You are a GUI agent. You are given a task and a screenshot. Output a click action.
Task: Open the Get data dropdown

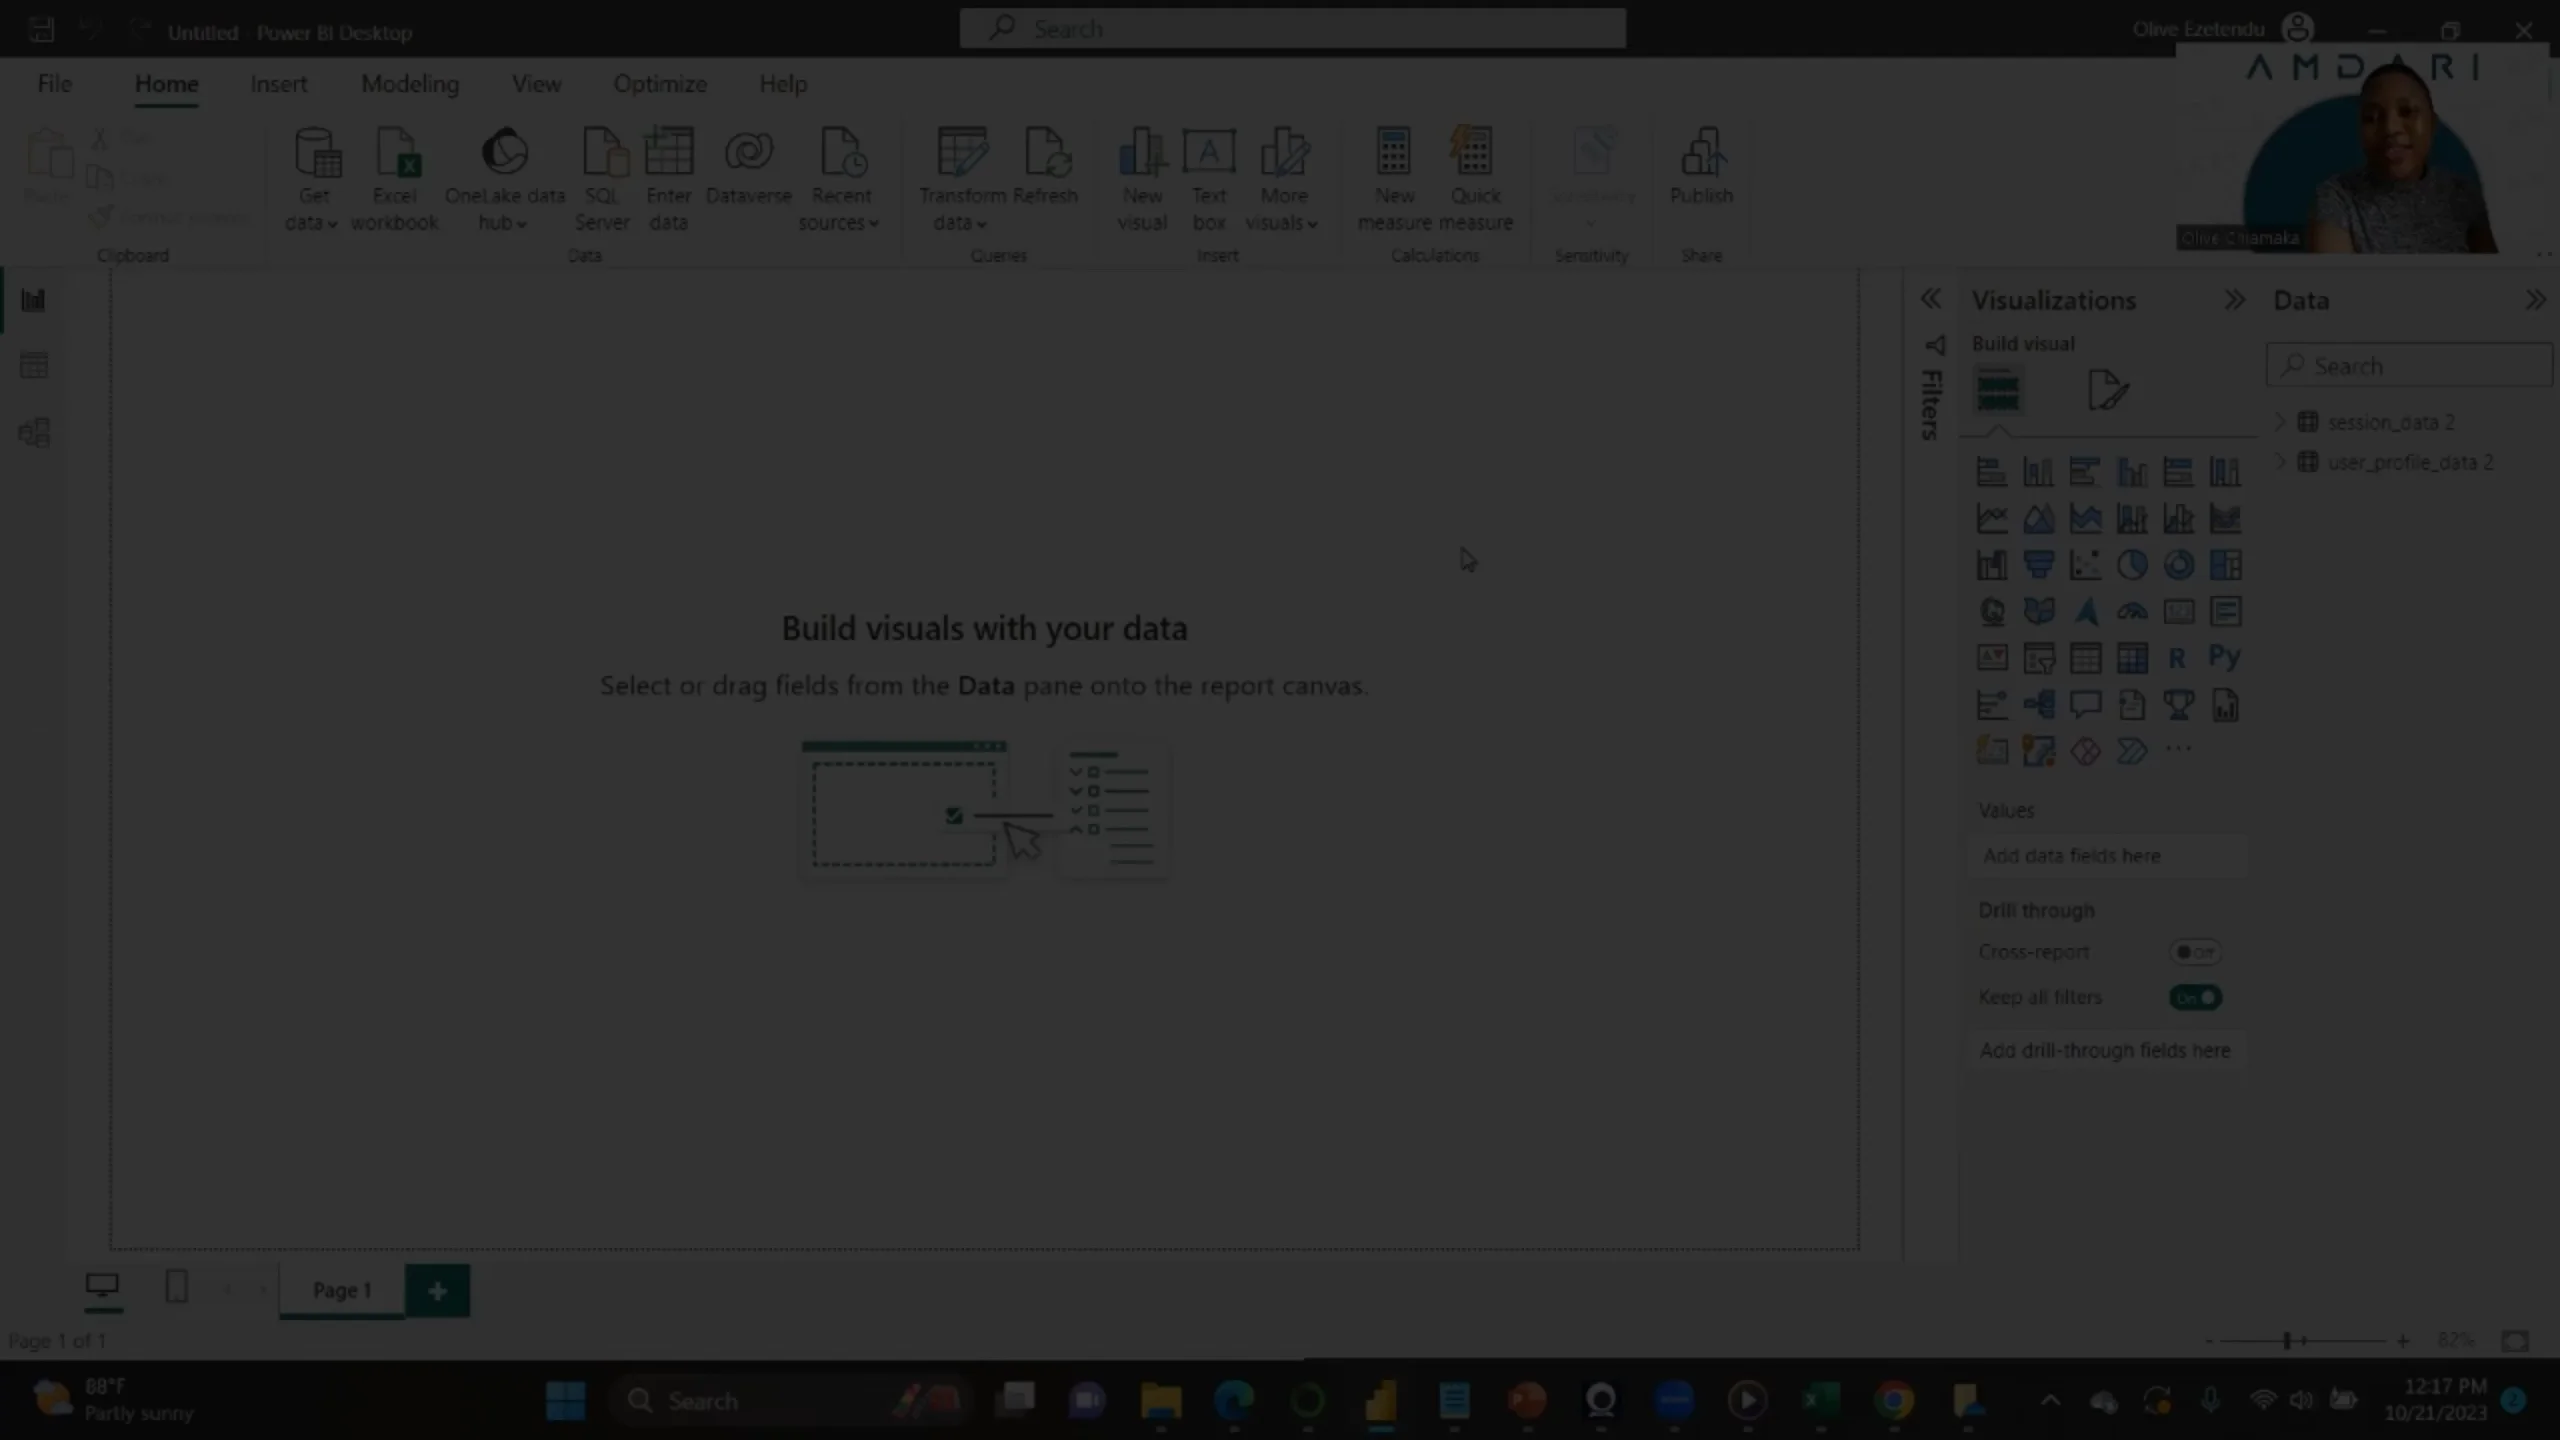coord(313,180)
